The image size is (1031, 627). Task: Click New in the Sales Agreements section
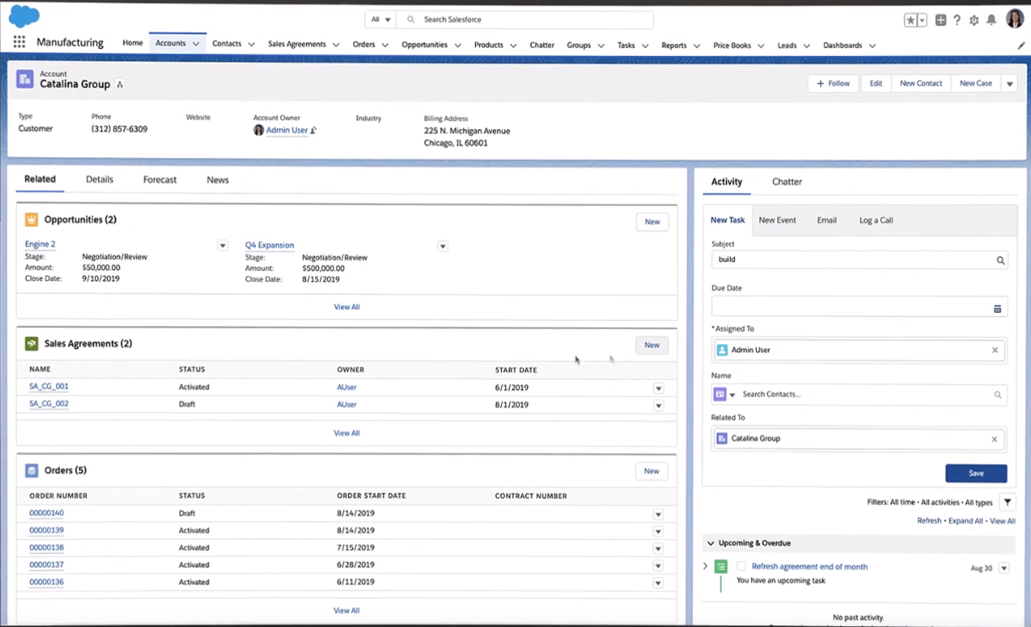coord(652,345)
